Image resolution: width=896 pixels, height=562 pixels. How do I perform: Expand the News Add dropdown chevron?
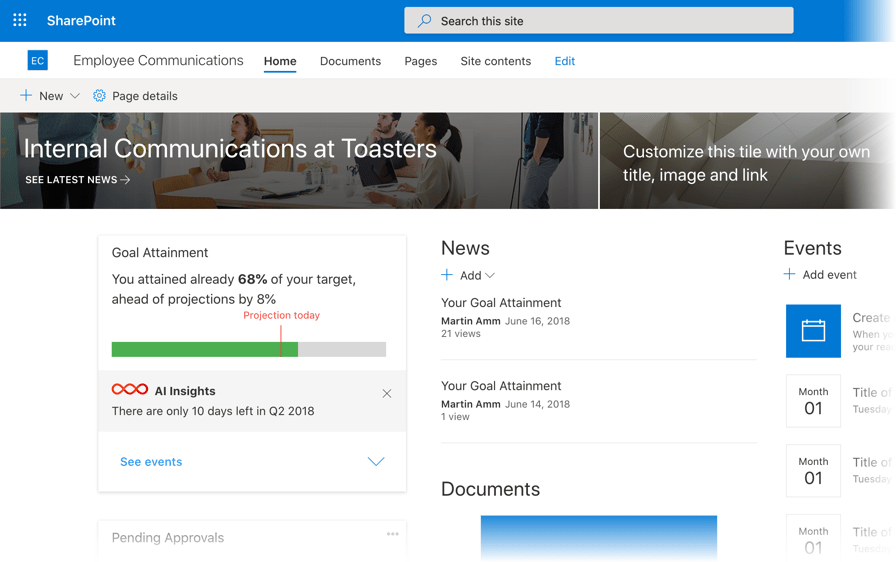(490, 275)
